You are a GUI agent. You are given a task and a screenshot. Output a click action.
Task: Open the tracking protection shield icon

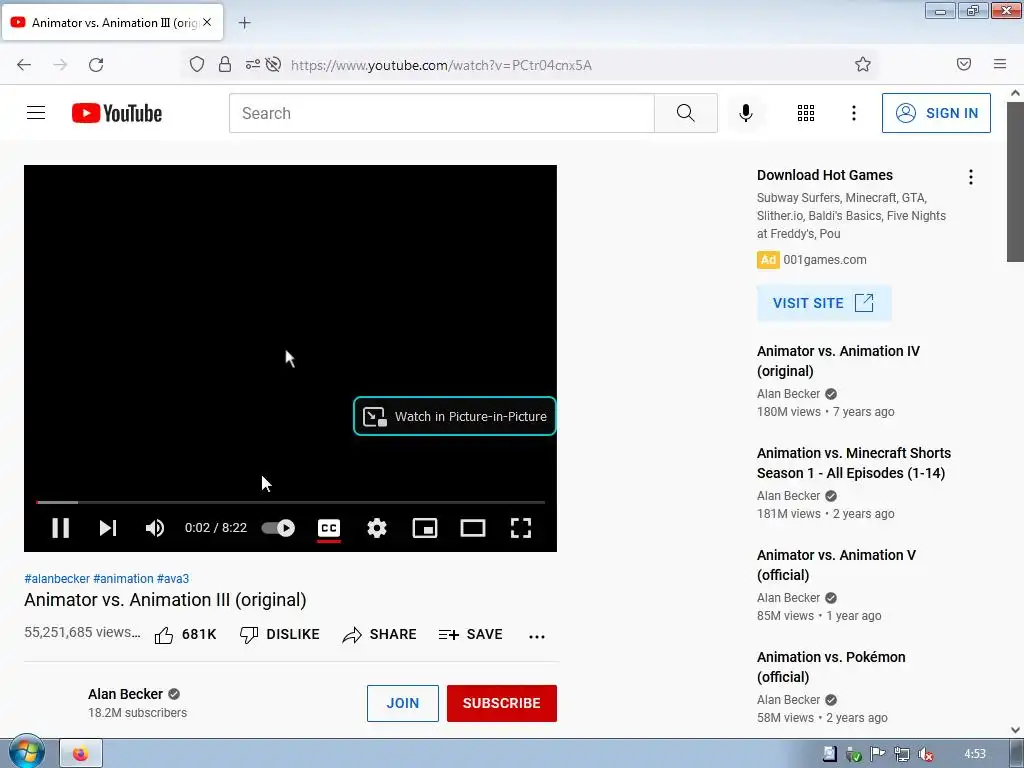[197, 64]
